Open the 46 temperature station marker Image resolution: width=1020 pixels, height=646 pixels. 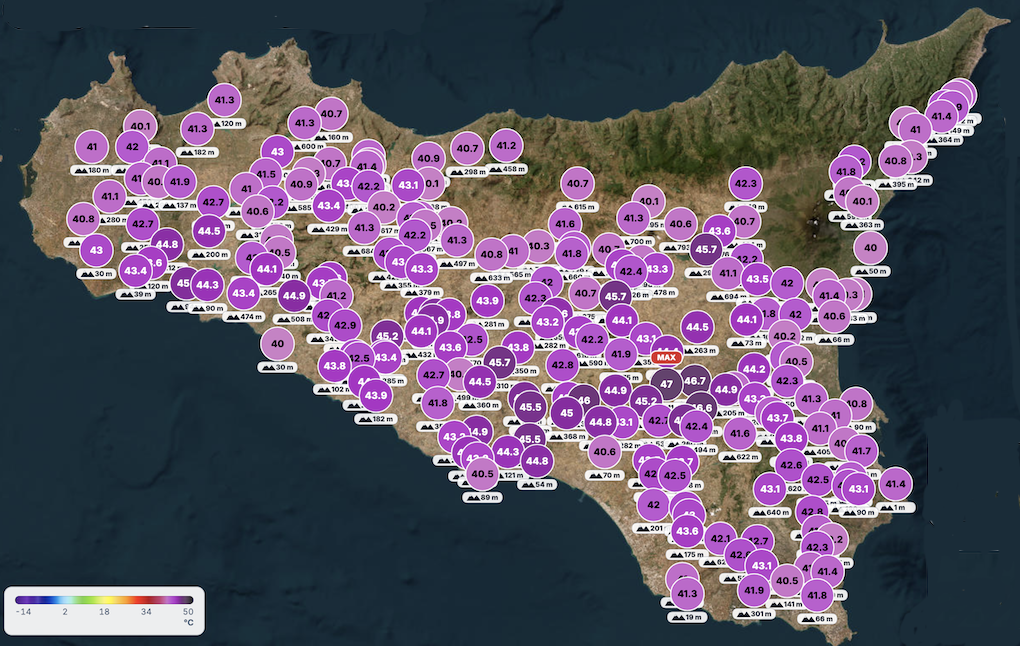[x=584, y=401]
